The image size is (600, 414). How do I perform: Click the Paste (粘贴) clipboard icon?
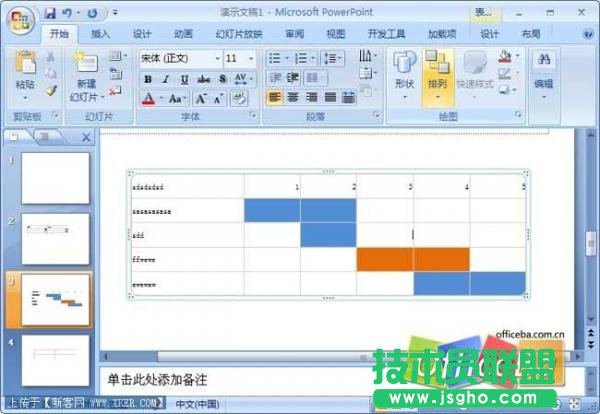(x=25, y=62)
